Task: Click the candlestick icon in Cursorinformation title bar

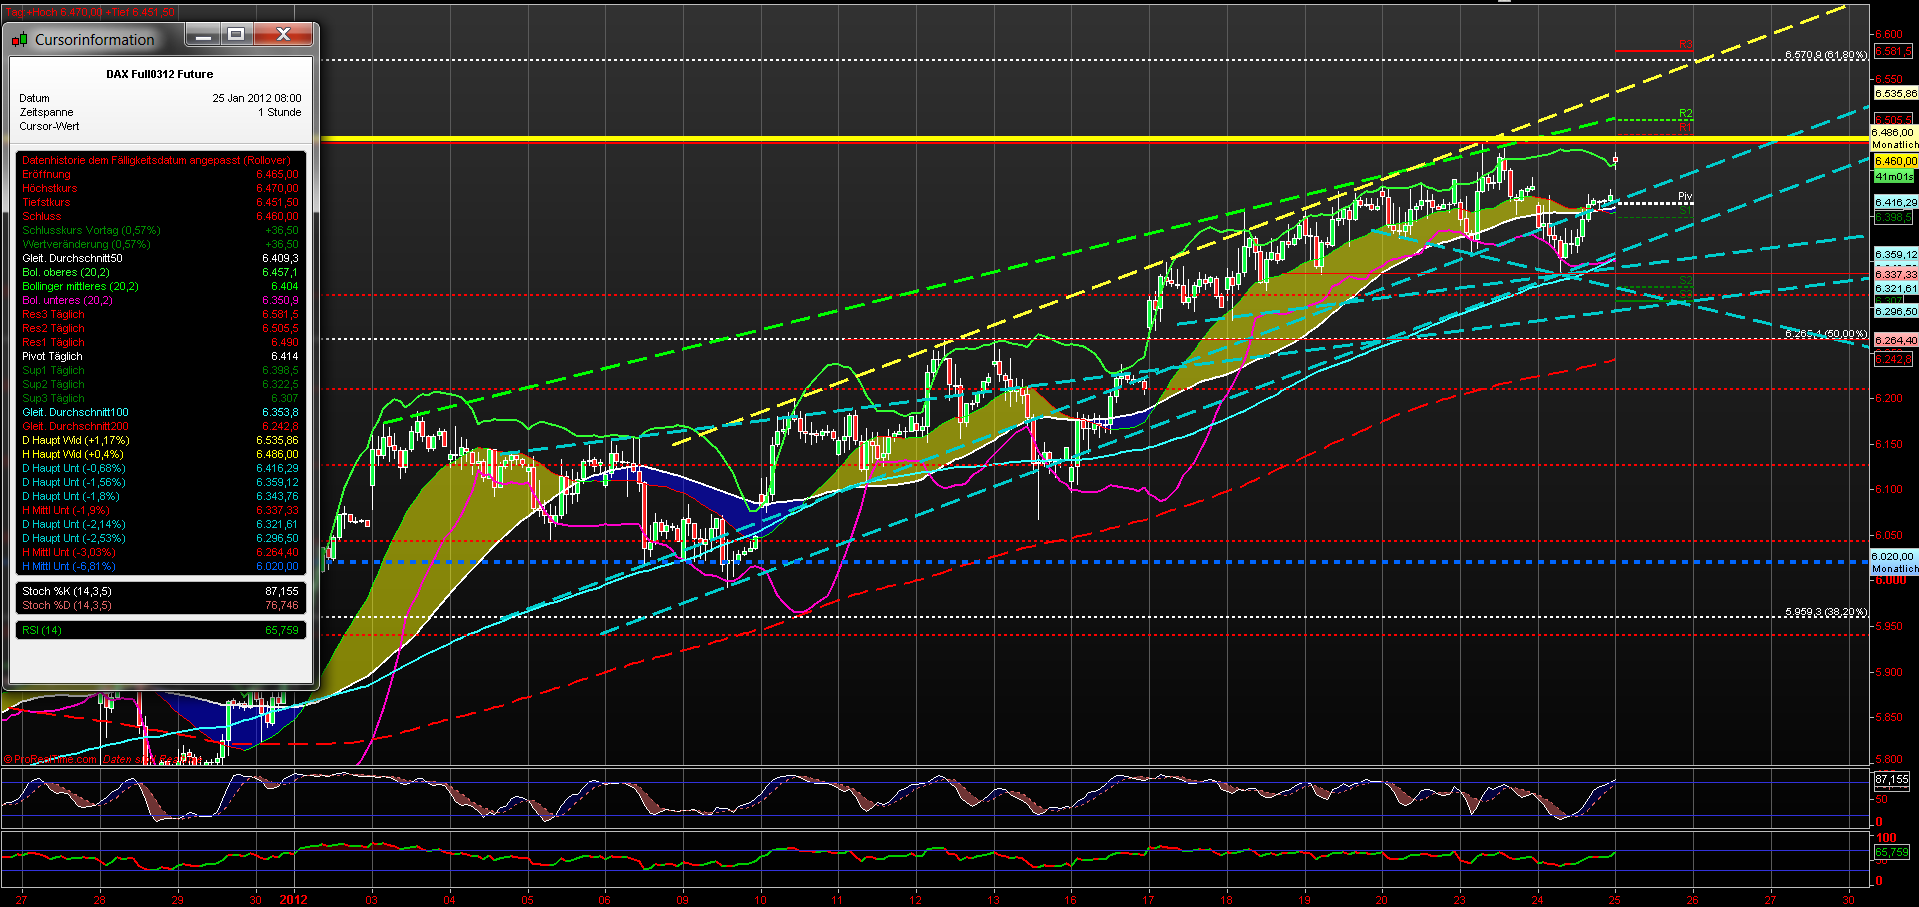Action: 18,39
